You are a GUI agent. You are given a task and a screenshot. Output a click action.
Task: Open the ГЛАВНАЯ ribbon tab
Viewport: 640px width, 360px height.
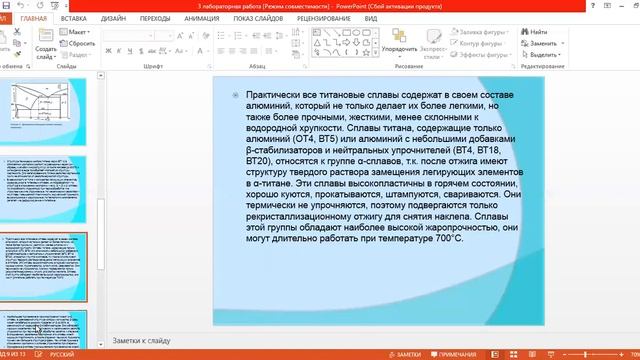click(34, 18)
